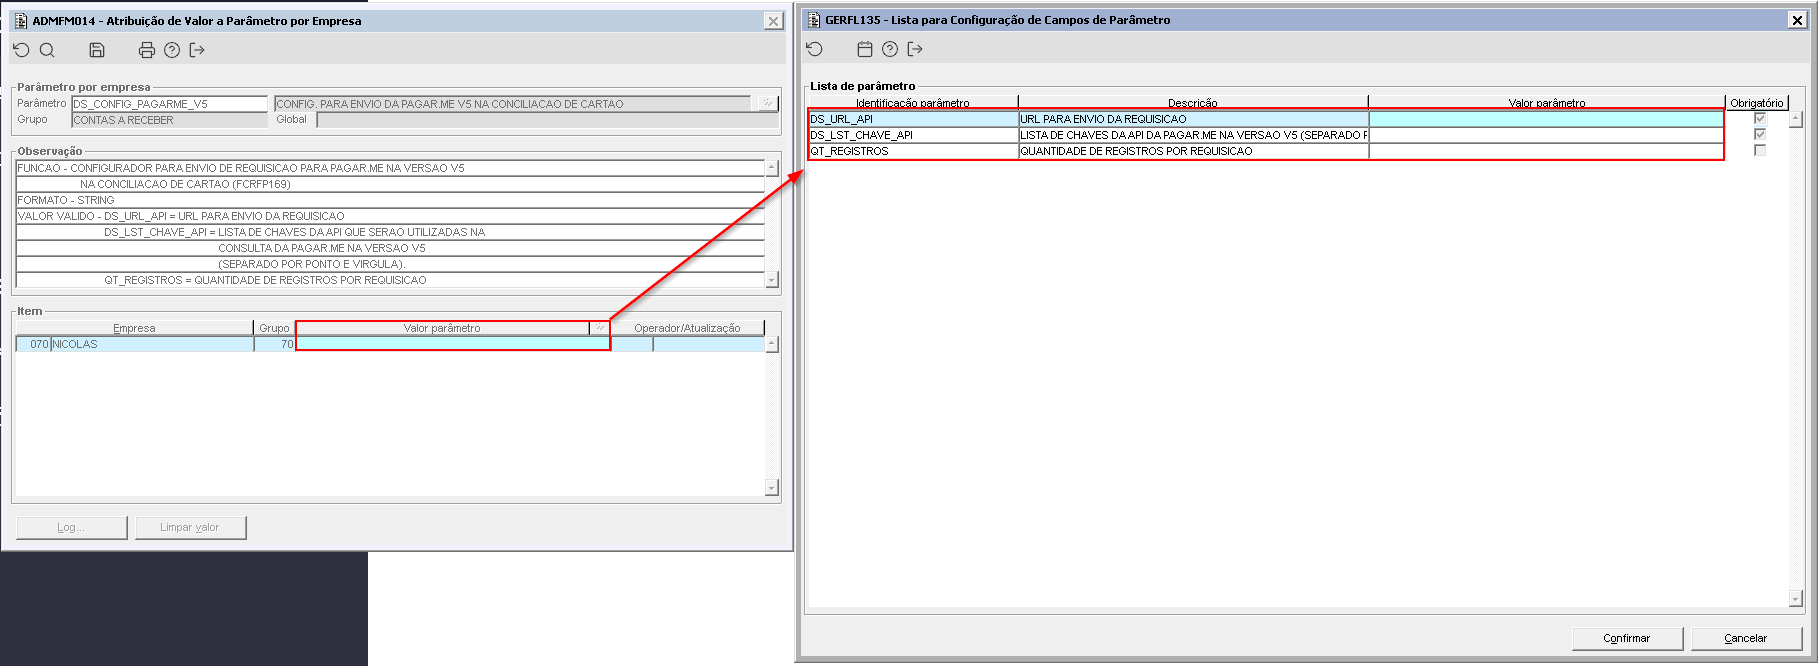Click the print icon in ADMFM014 toolbar
This screenshot has height=666, width=1820.
(147, 50)
